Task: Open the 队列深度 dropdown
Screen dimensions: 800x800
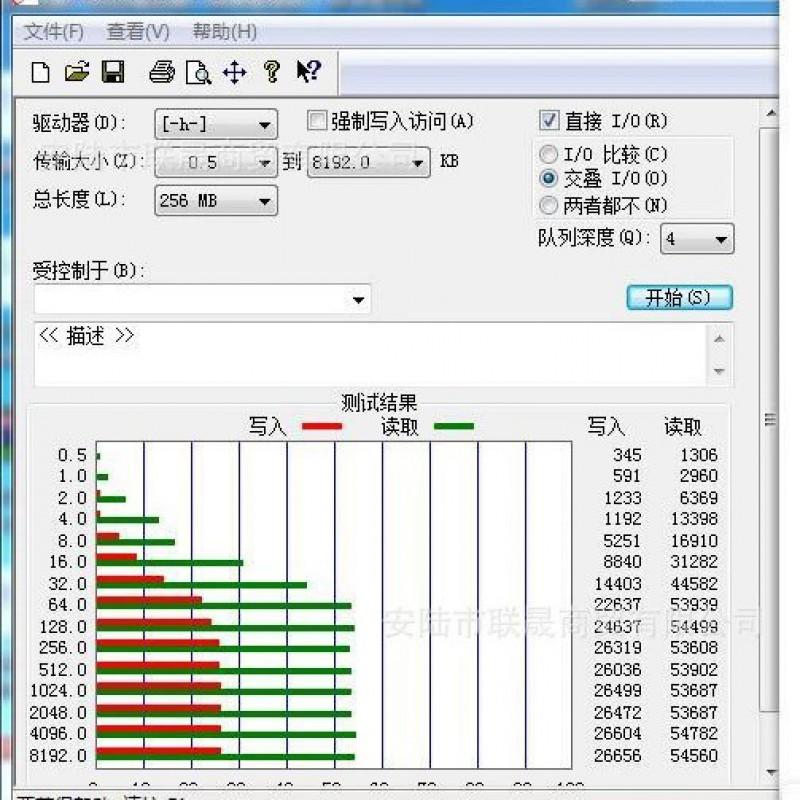Action: (x=697, y=239)
